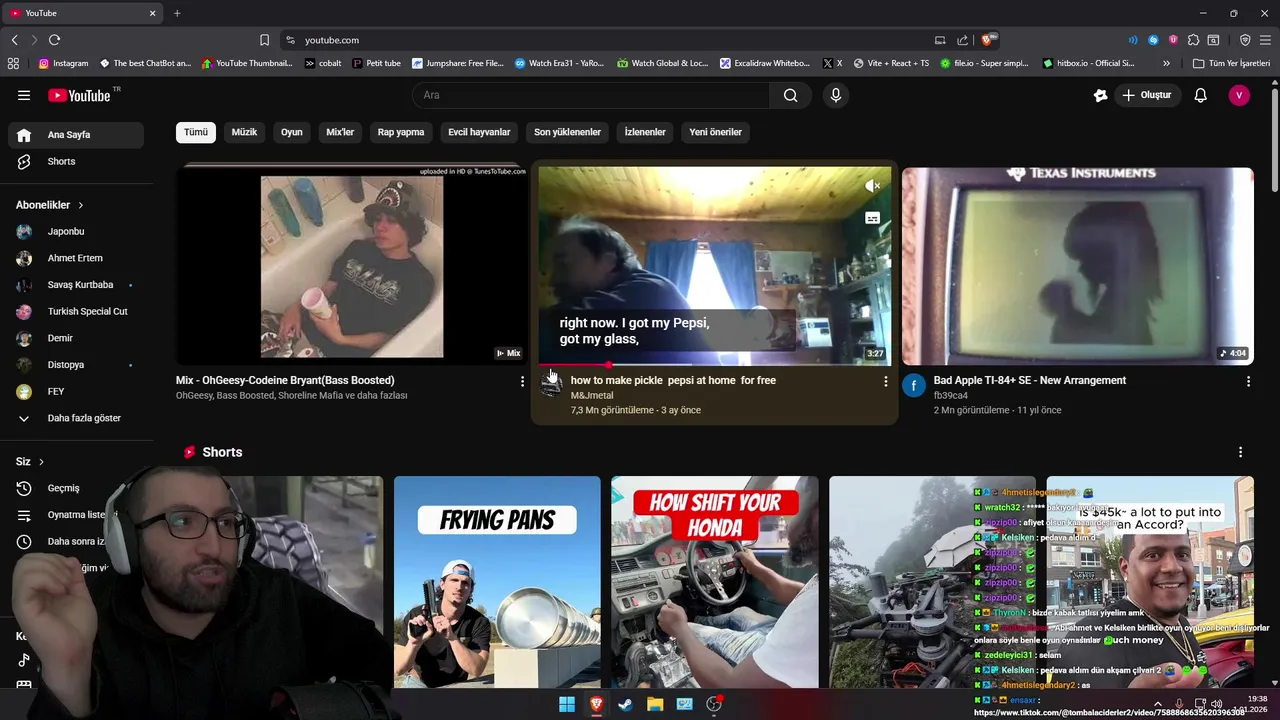Open the account avatar menu
Image resolution: width=1280 pixels, height=720 pixels.
[1239, 95]
